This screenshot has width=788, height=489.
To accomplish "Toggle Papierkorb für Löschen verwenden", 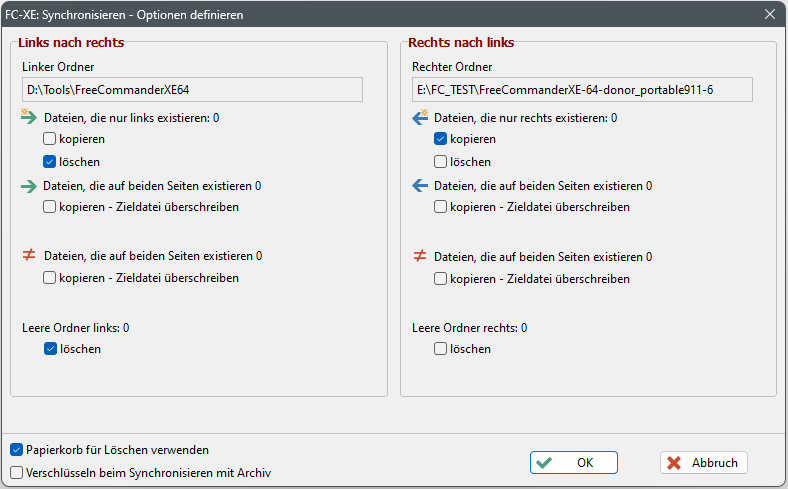I will click(x=17, y=450).
